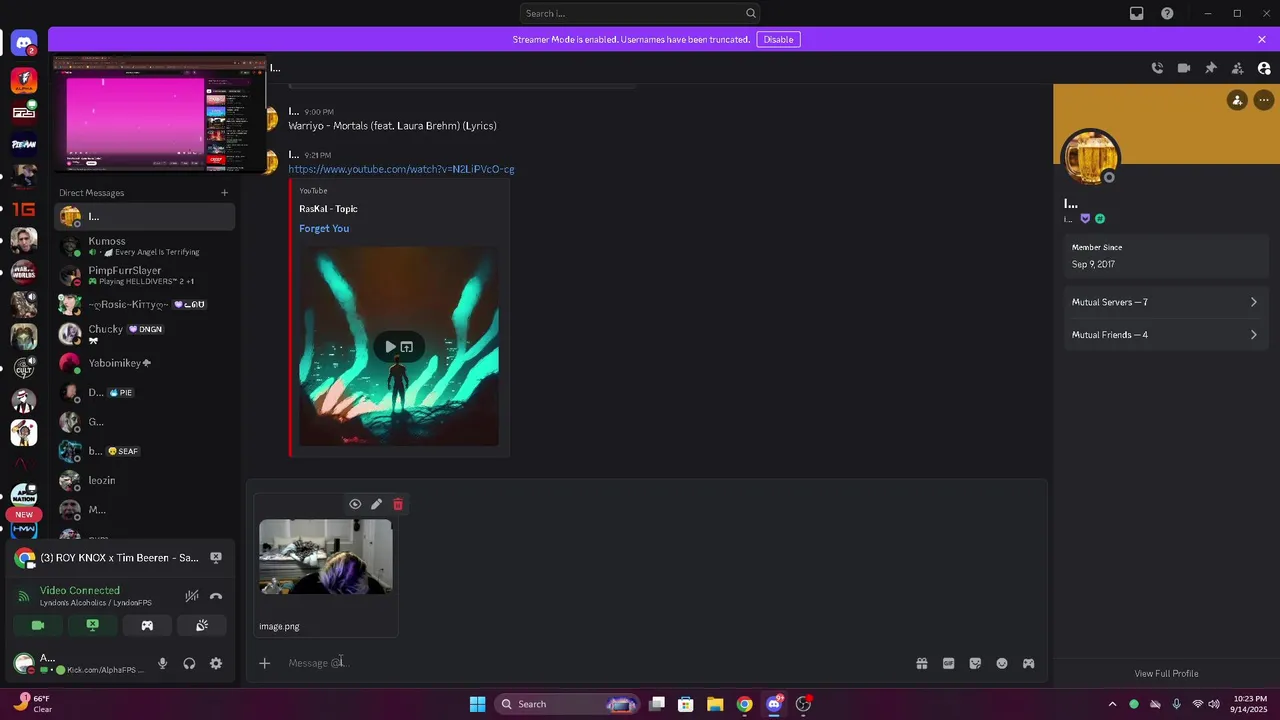Open the help question mark icon

[x=1167, y=13]
